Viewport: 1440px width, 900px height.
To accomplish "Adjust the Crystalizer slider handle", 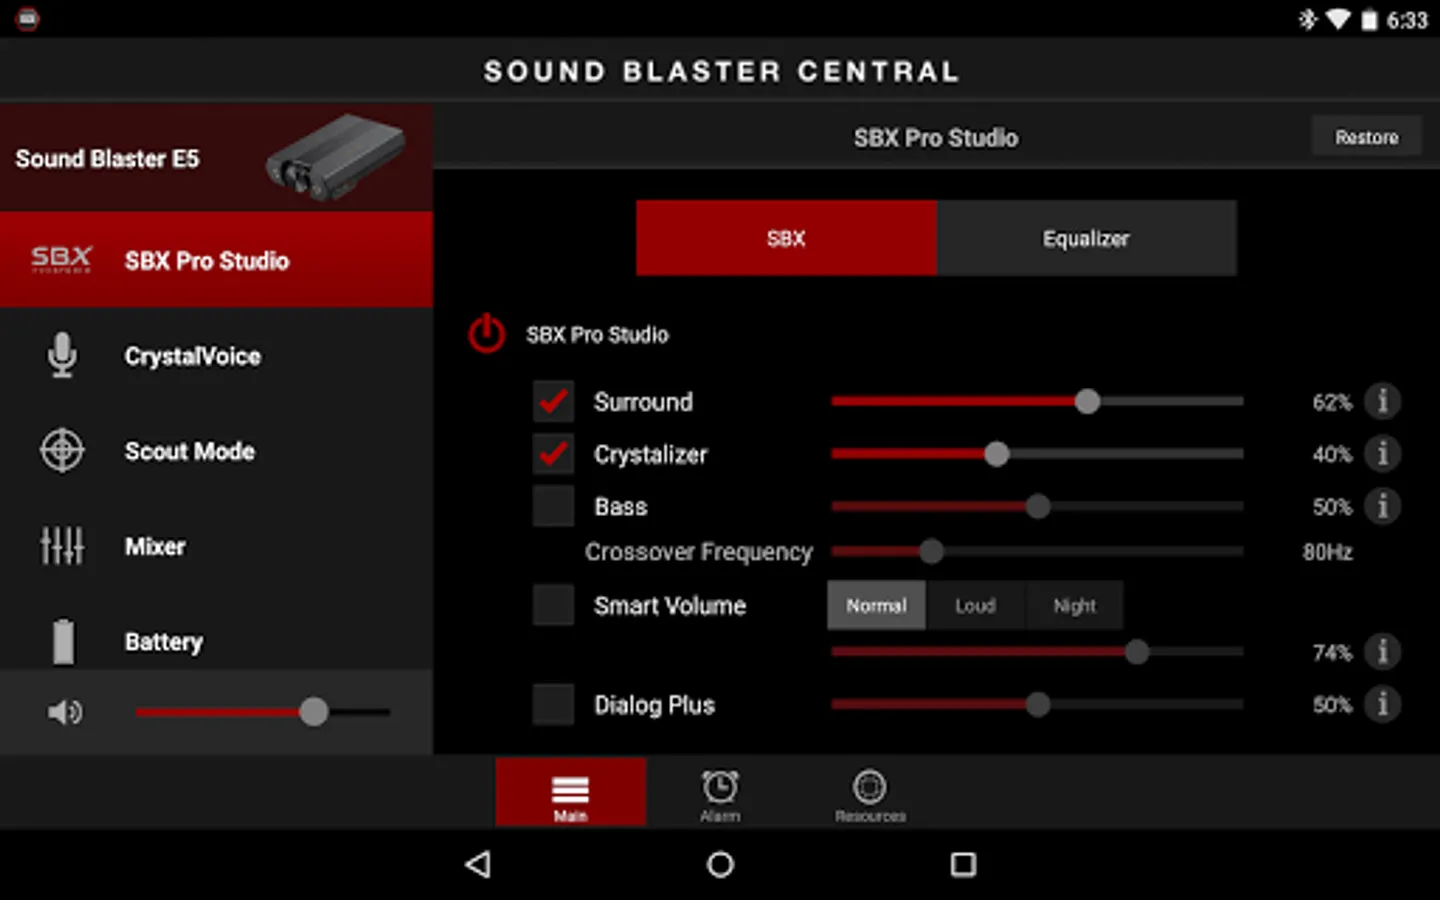I will pos(996,454).
